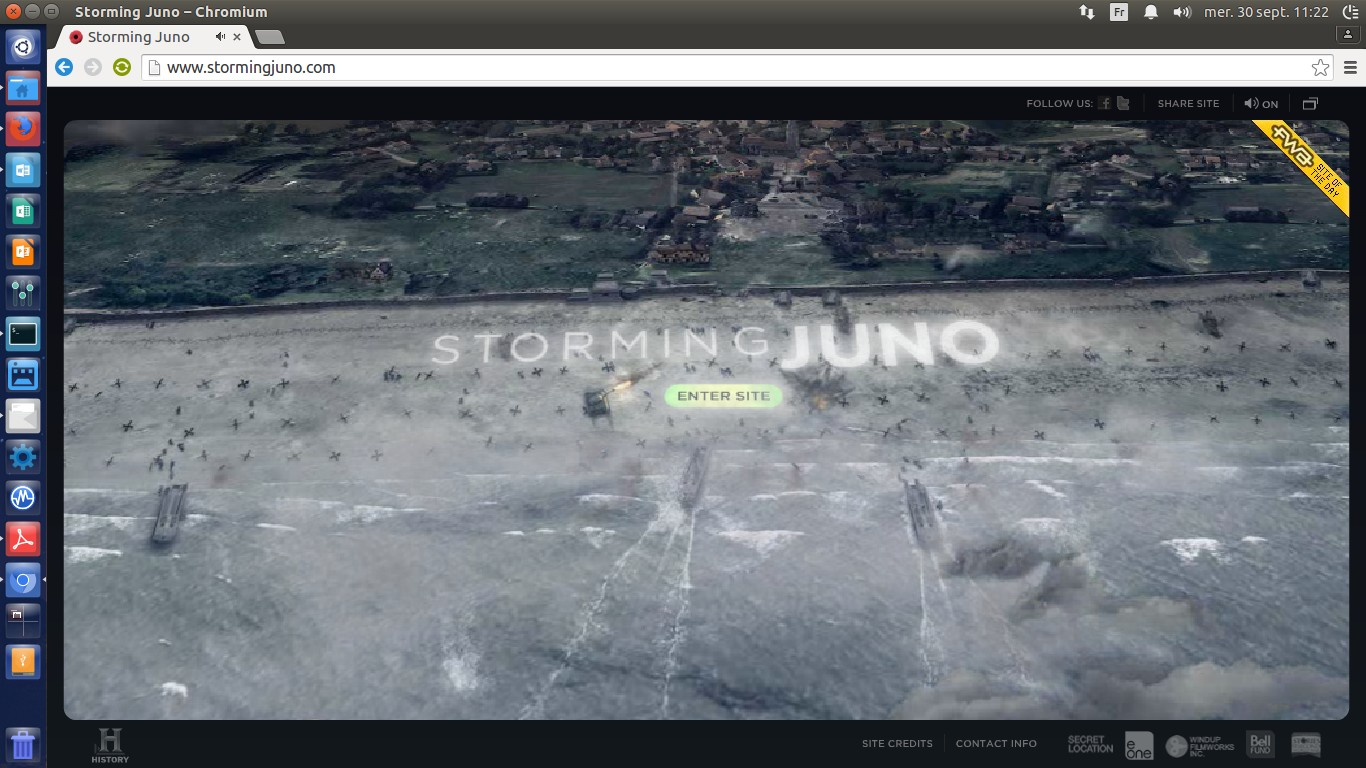Focus the address bar showing www.stormingjuno.com
1366x768 pixels.
737,67
